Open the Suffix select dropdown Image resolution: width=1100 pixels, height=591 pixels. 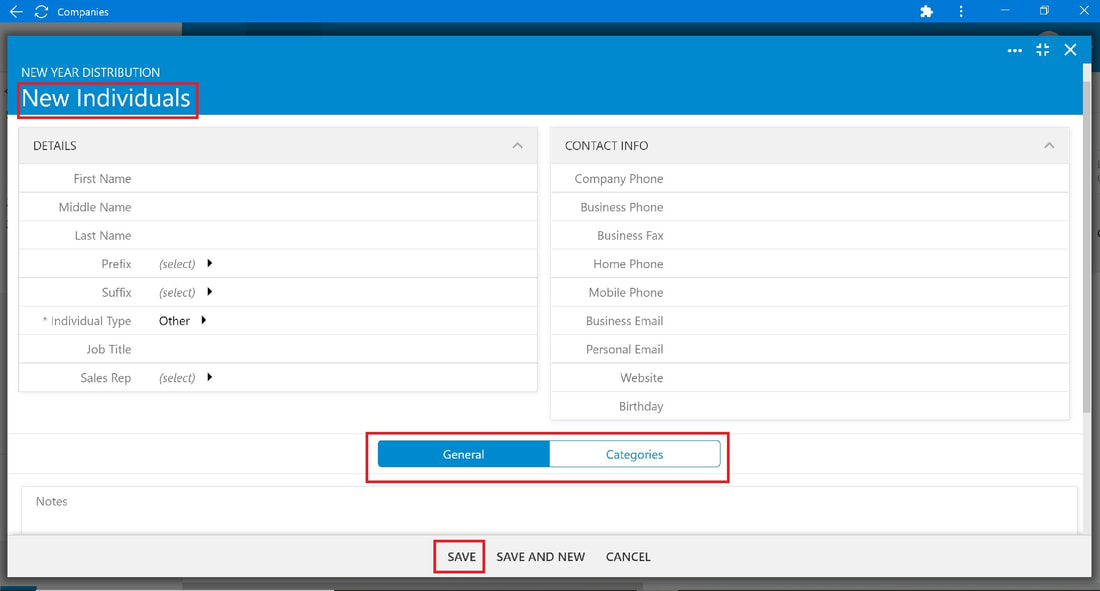pos(185,292)
